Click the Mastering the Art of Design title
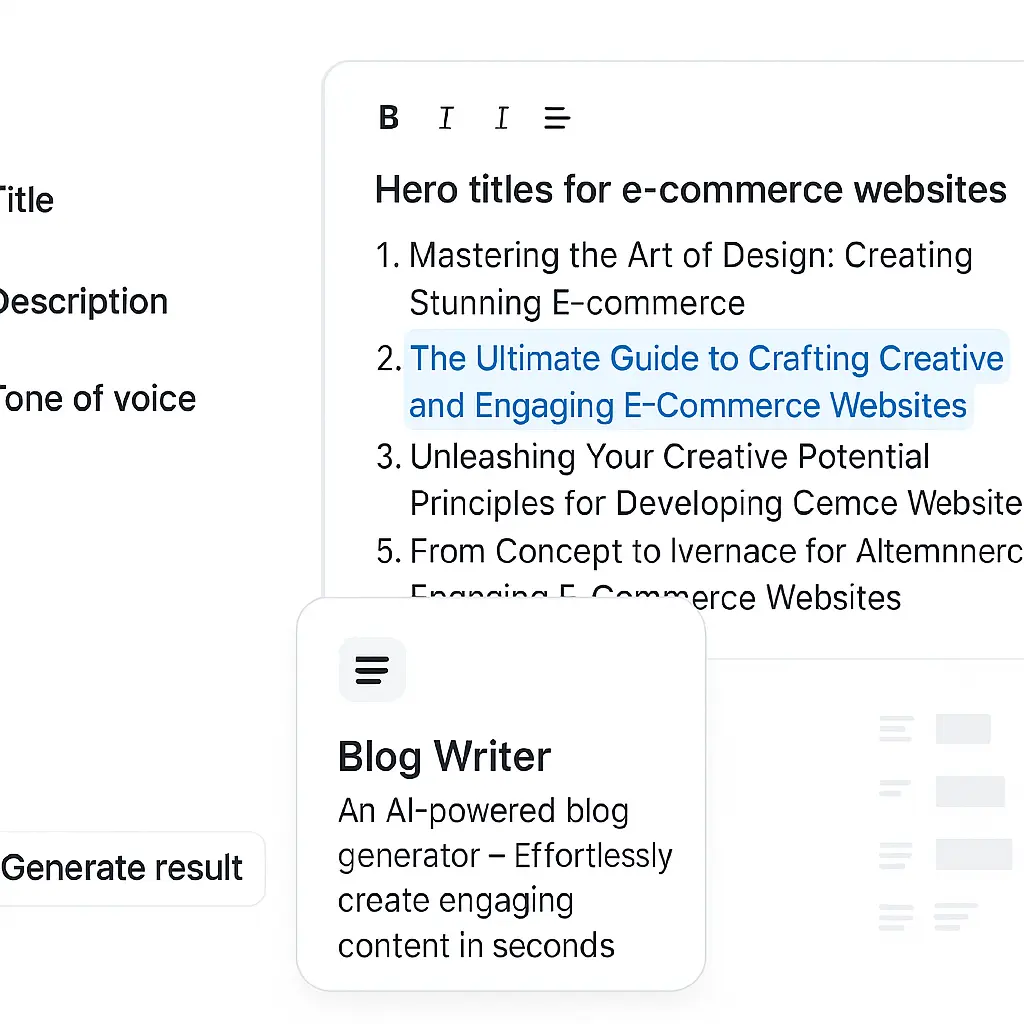The width and height of the screenshot is (1024, 1024). point(690,256)
